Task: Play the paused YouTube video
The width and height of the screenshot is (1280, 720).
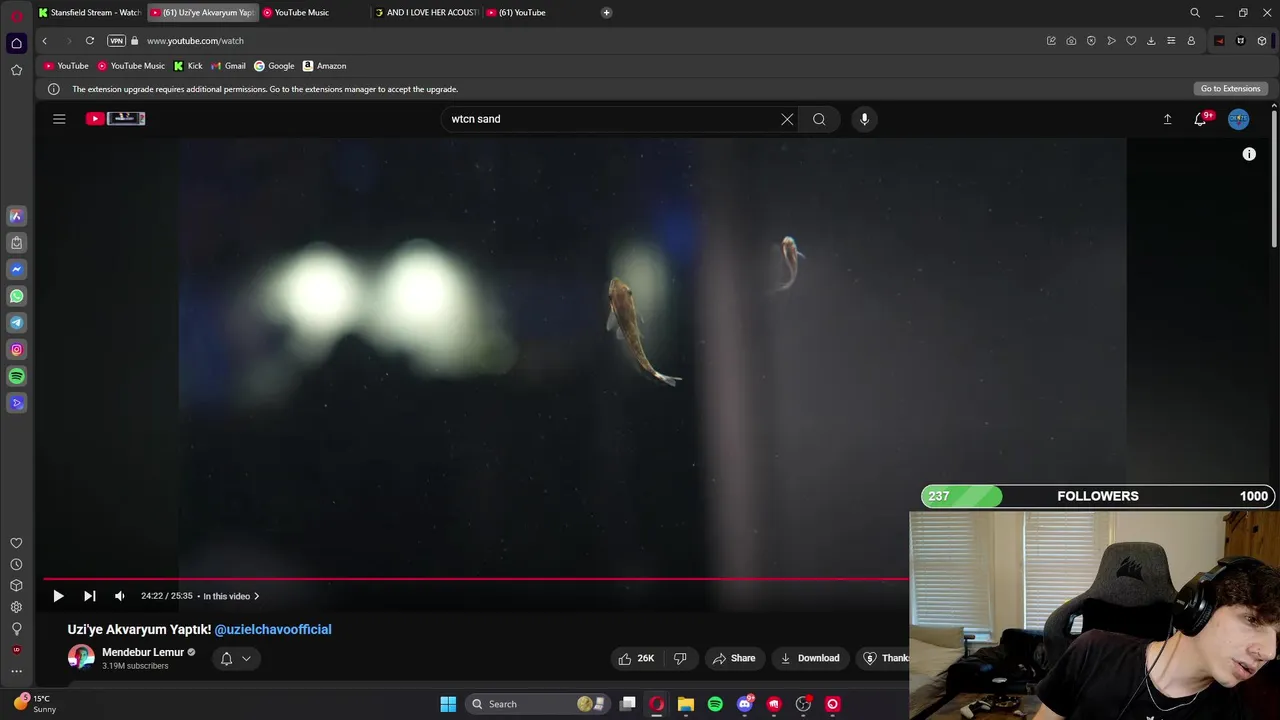Action: (58, 596)
